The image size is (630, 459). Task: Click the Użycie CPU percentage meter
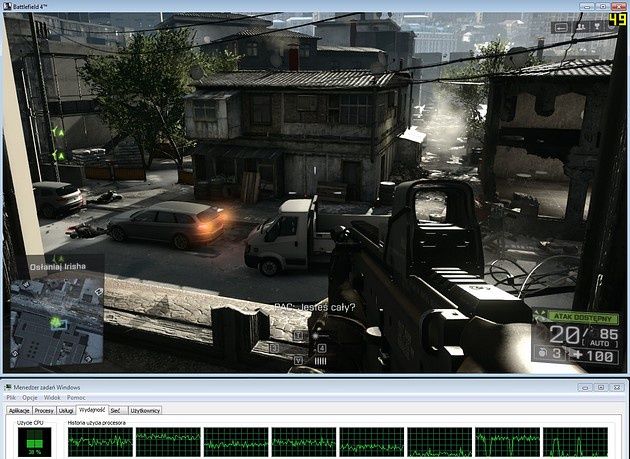coord(35,442)
